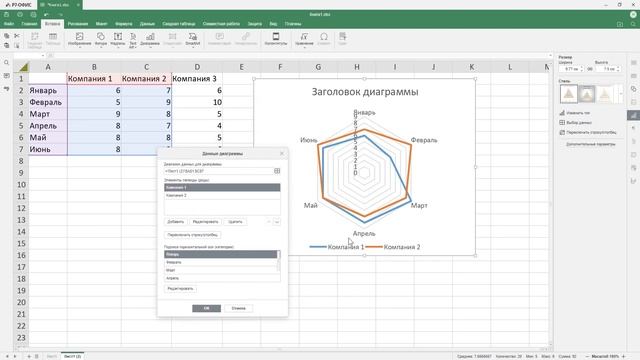
Task: Select the third chart style thumbnail
Action: 604,94
